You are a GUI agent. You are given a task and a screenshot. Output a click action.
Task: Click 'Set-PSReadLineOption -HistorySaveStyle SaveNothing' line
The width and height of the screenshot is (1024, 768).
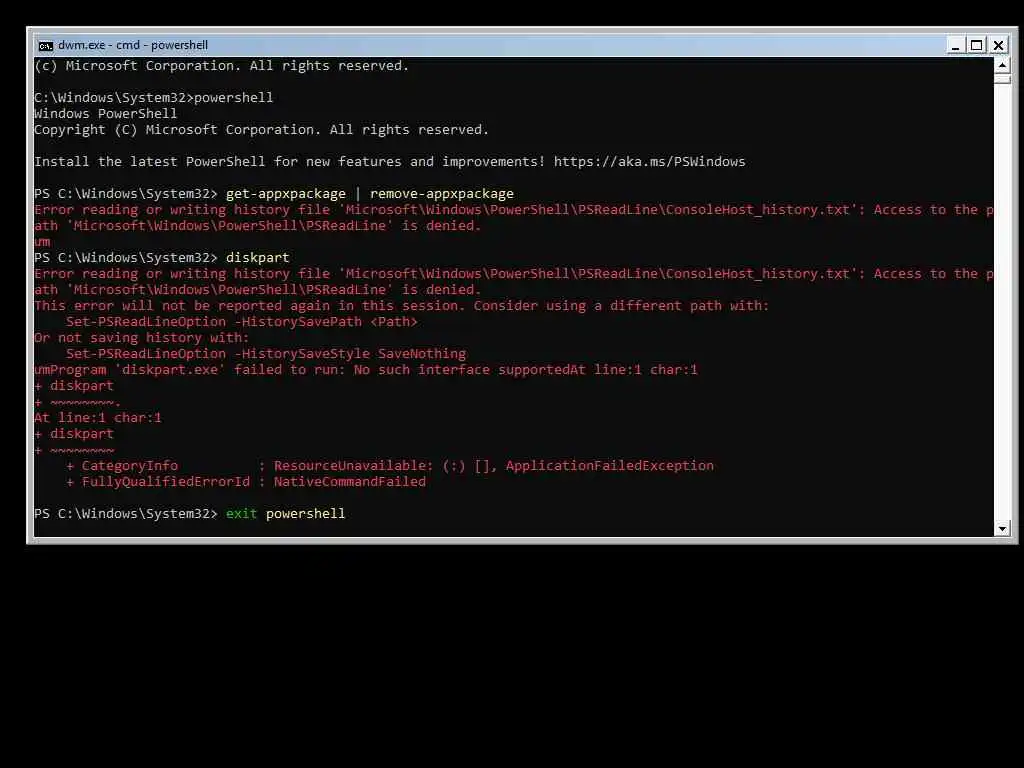(266, 354)
